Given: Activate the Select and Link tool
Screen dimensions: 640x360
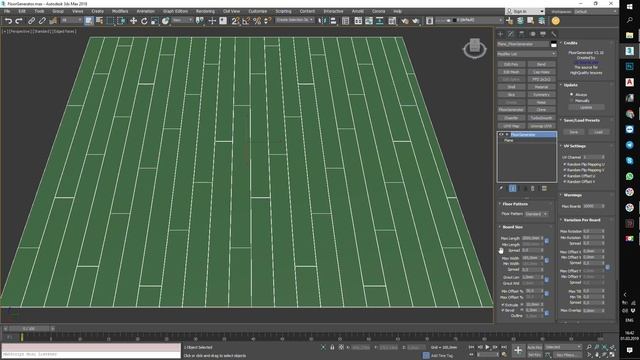Looking at the screenshot, I should click(x=31, y=21).
